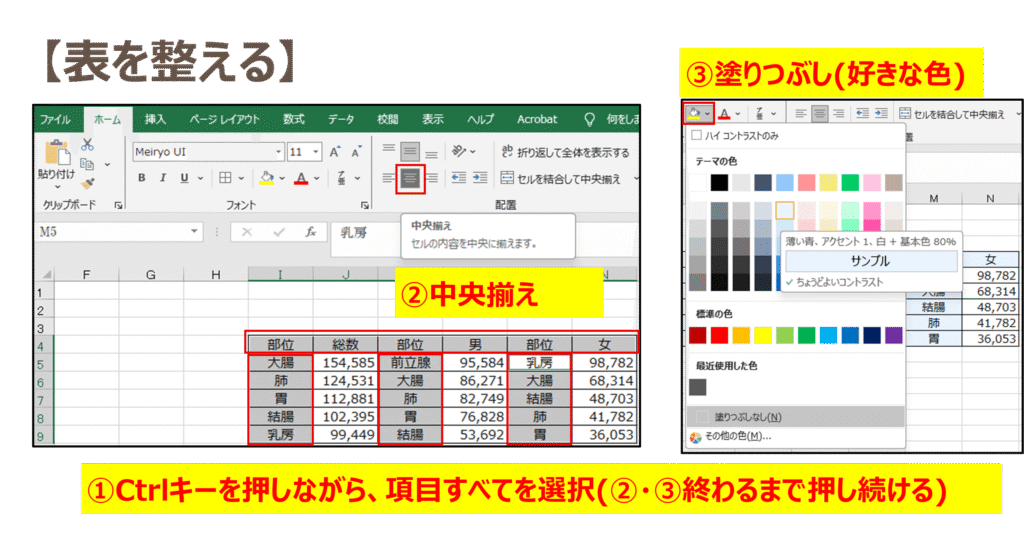Pick the yellow swatch under 標準の色
This screenshot has height=536, width=1024.
(x=762, y=335)
